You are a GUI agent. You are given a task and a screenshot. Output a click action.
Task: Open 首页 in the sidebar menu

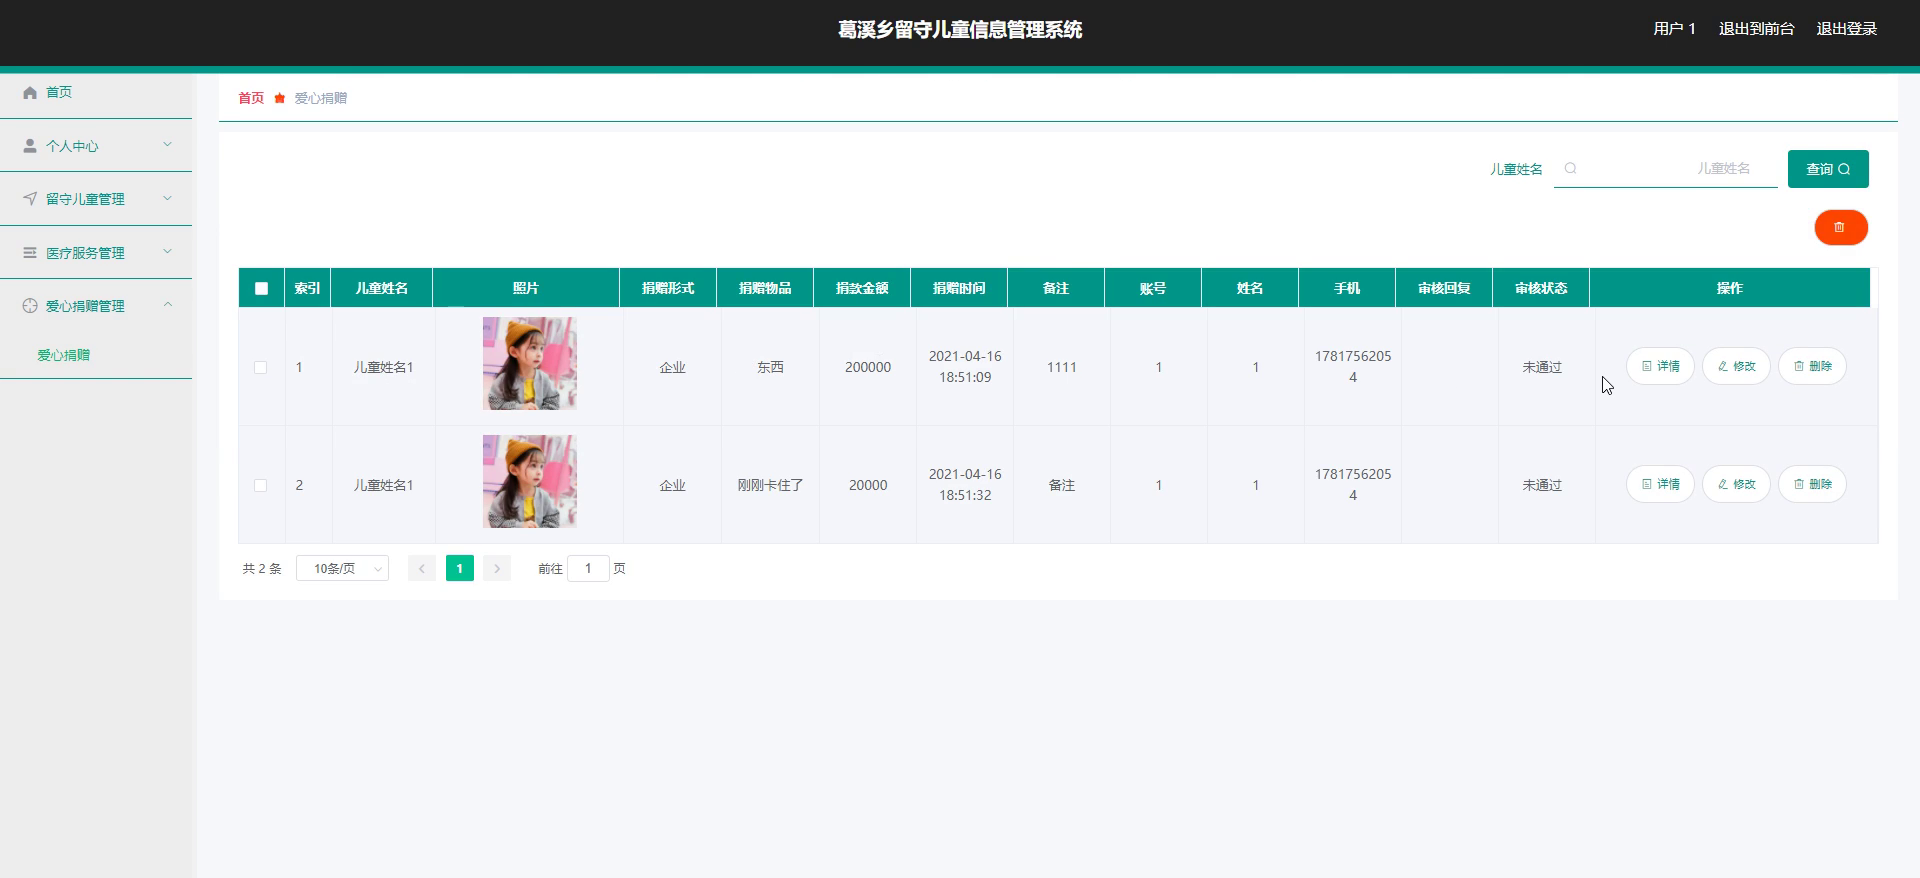click(96, 92)
